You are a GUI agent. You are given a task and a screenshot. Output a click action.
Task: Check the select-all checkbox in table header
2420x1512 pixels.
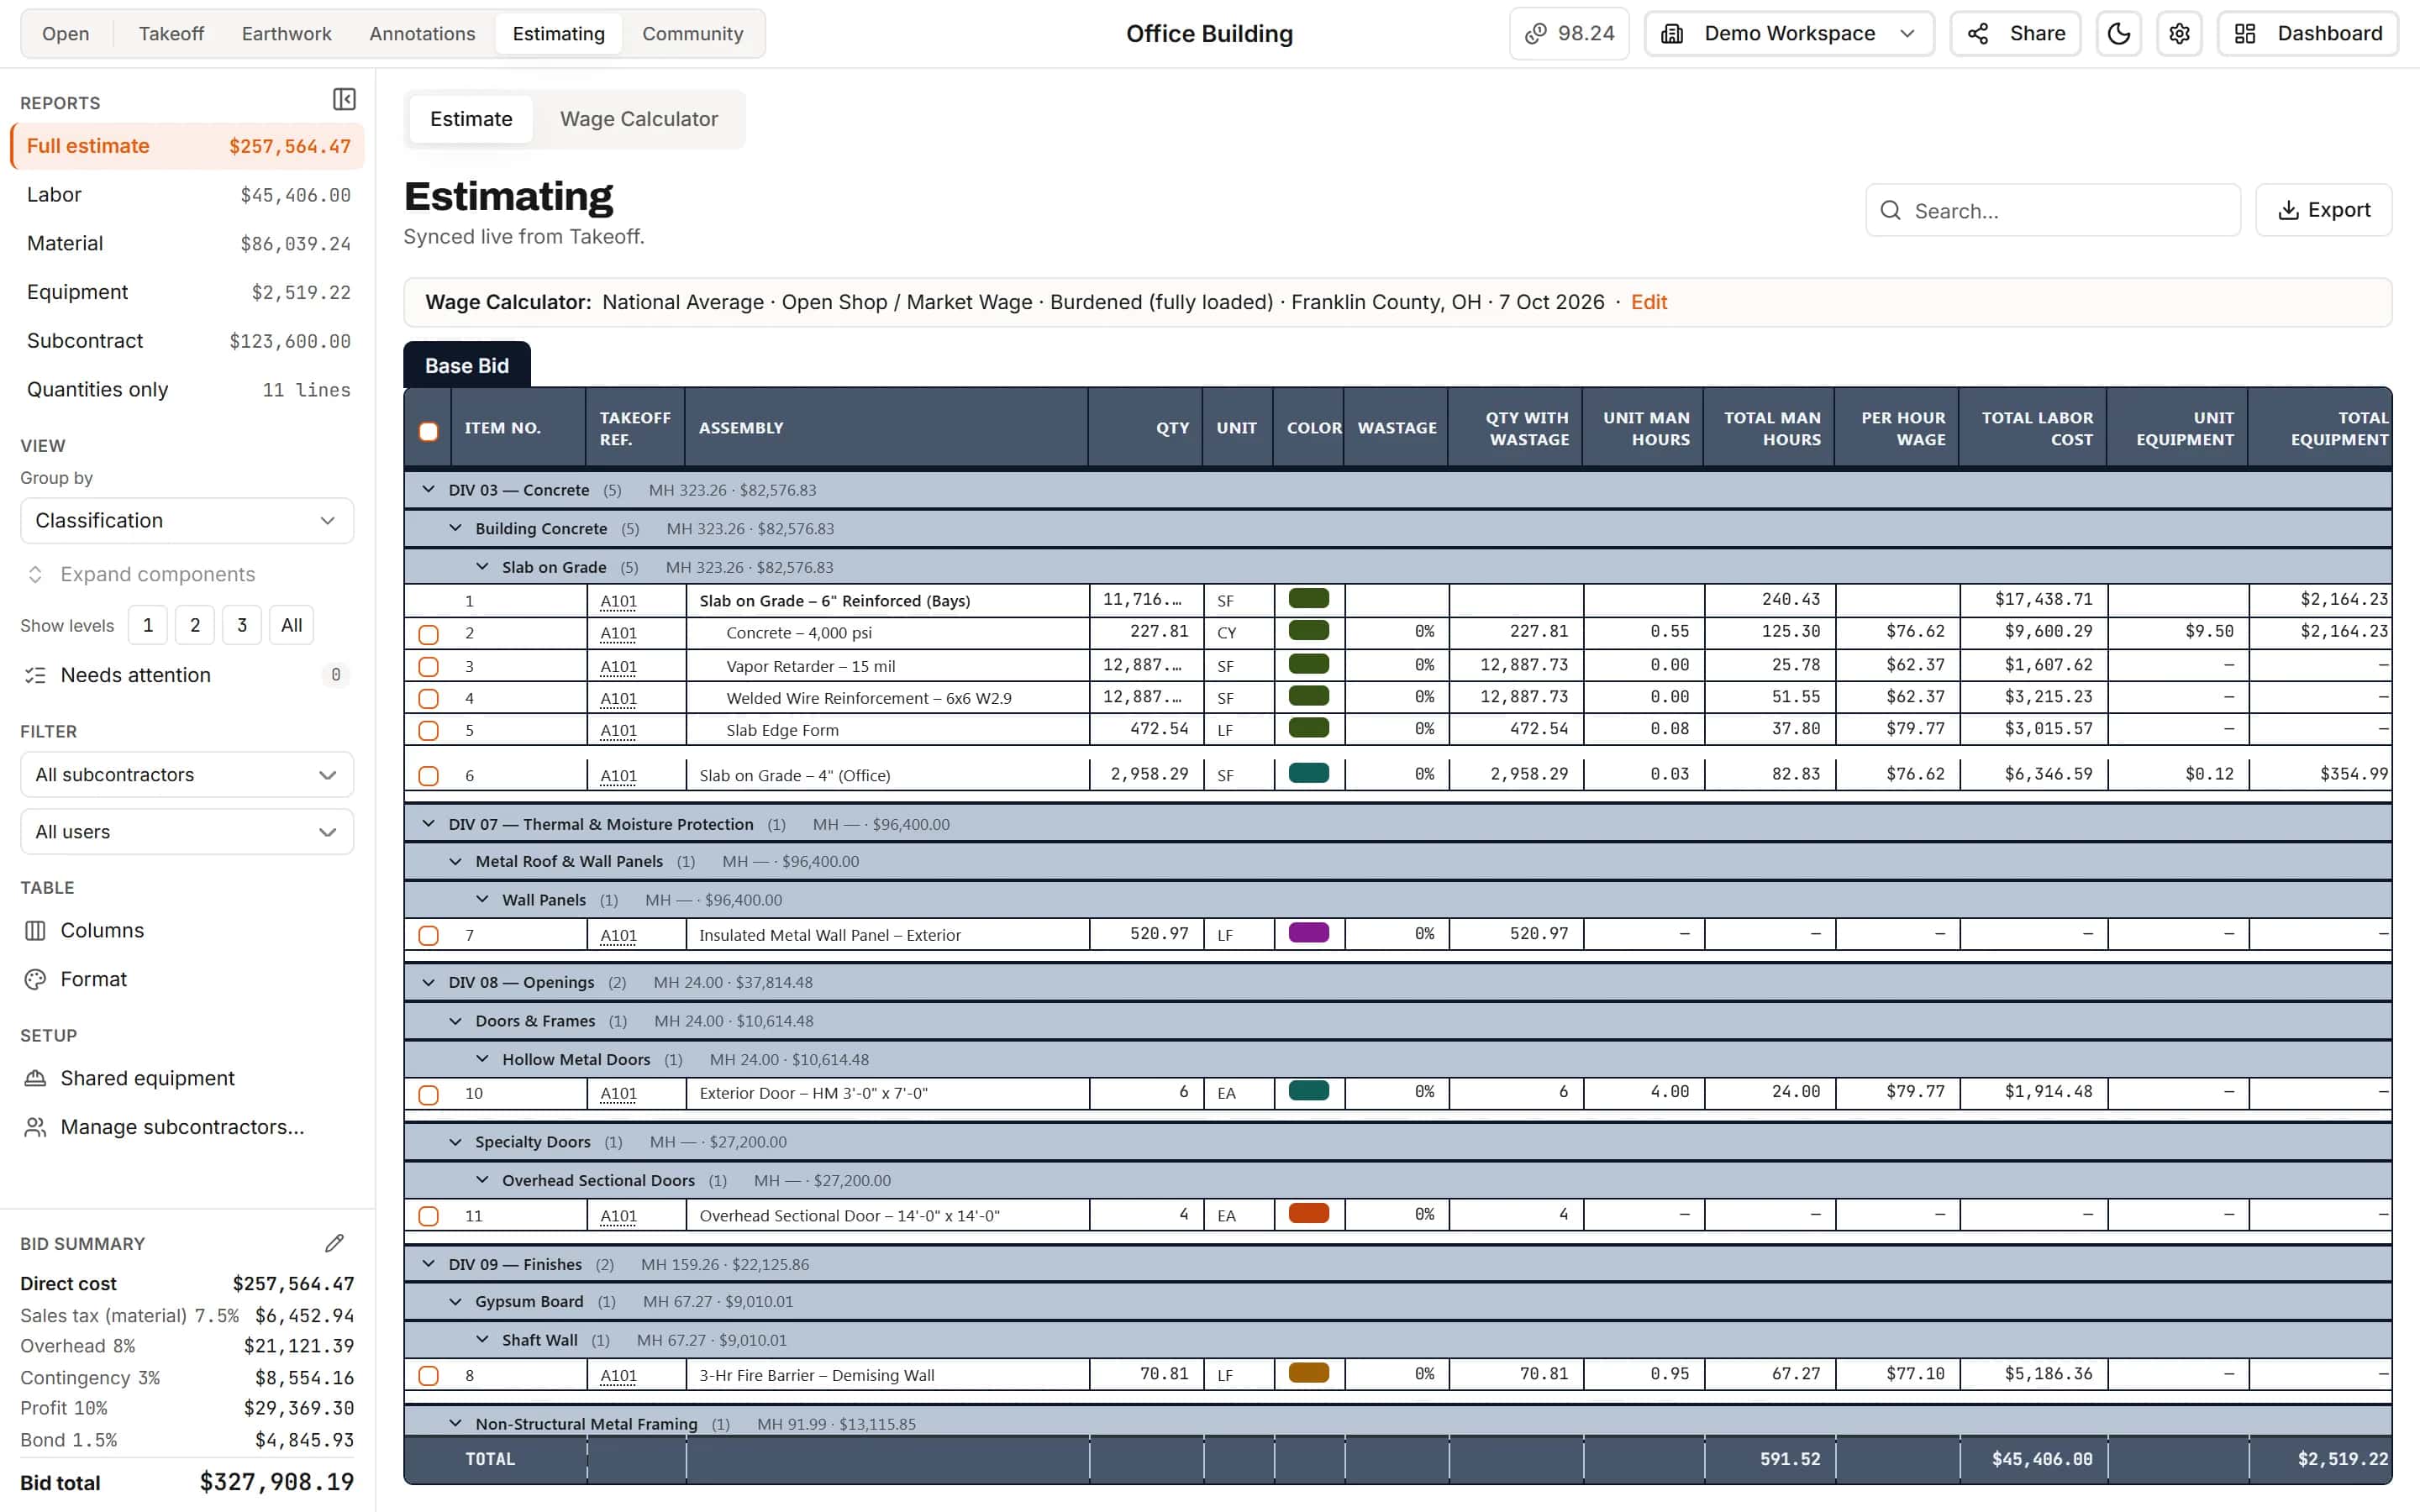pos(428,431)
